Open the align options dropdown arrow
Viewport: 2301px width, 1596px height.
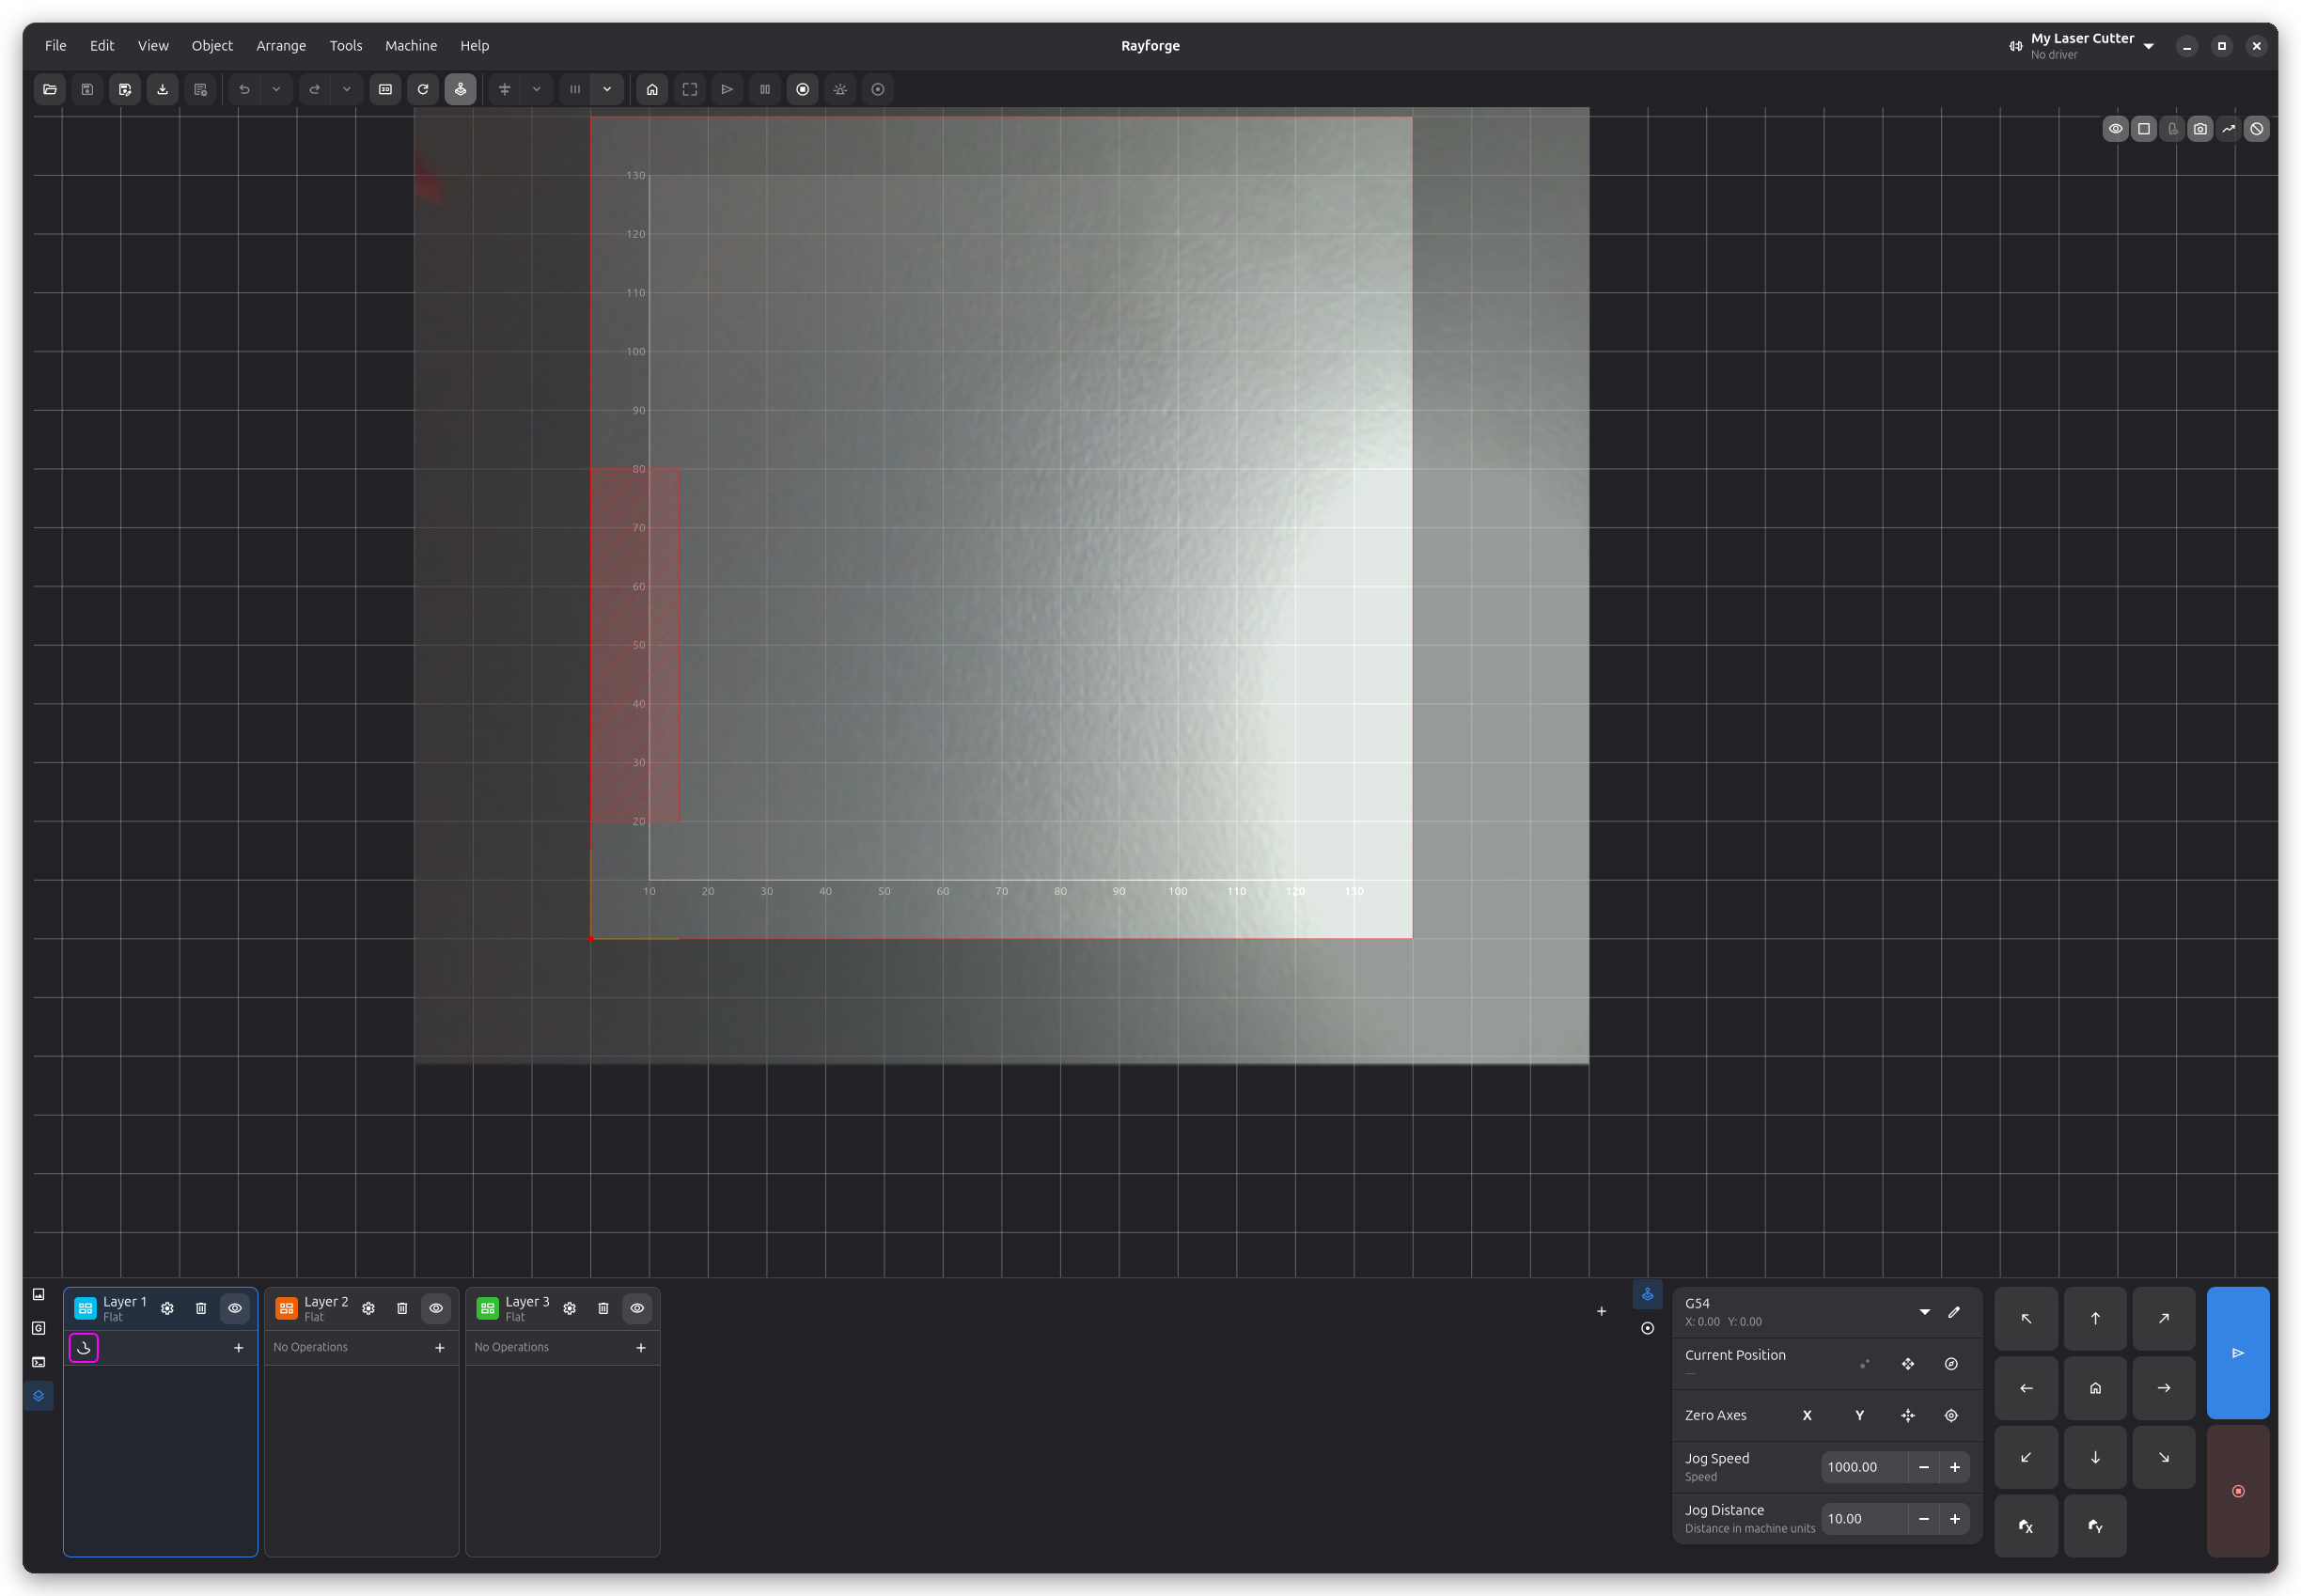point(537,89)
